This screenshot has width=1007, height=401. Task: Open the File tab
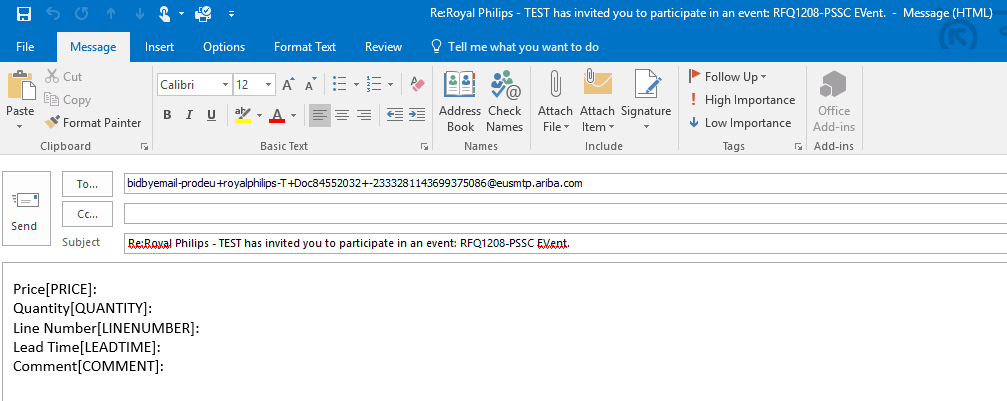(25, 47)
